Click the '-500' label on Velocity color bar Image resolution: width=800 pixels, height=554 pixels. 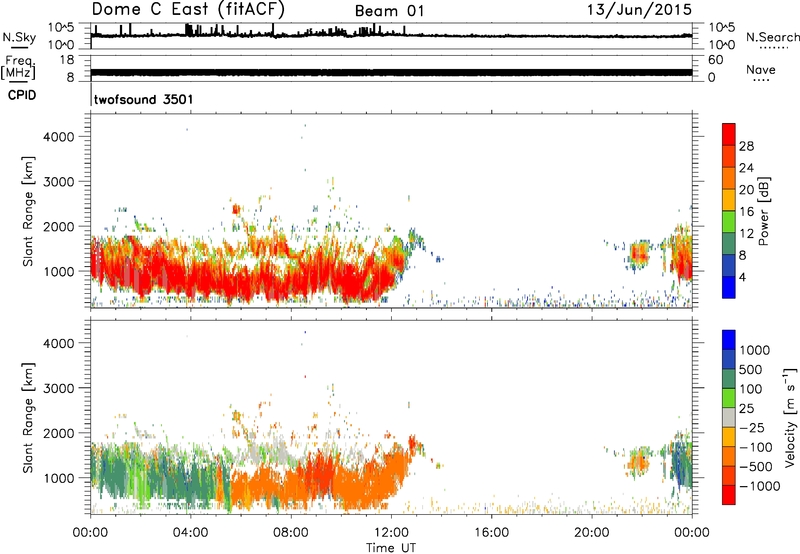pyautogui.click(x=756, y=467)
